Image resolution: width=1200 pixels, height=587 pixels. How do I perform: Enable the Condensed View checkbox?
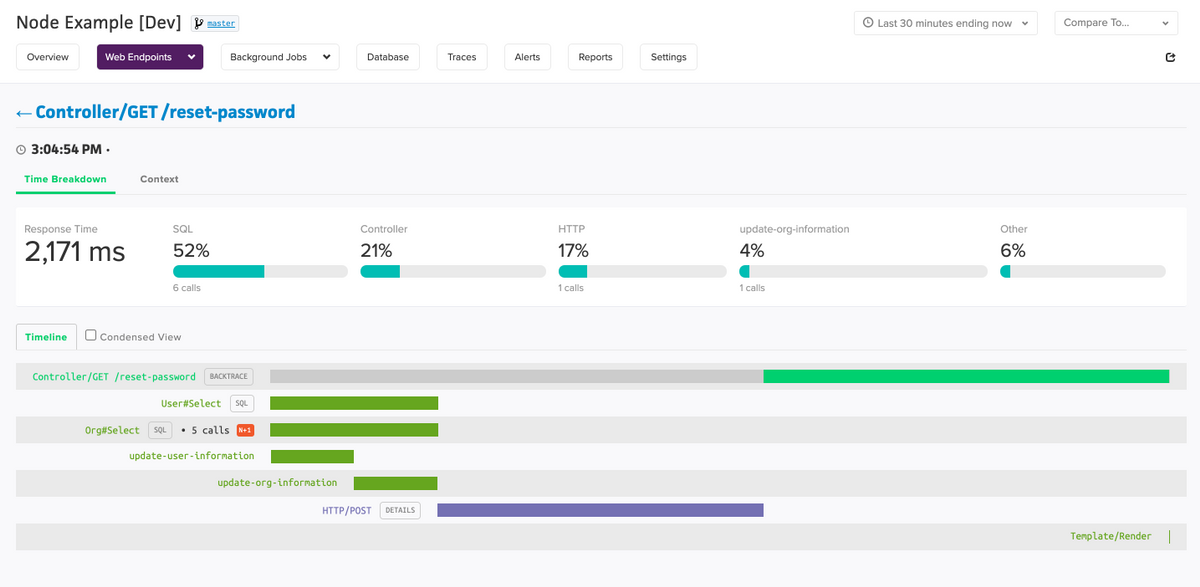click(90, 336)
